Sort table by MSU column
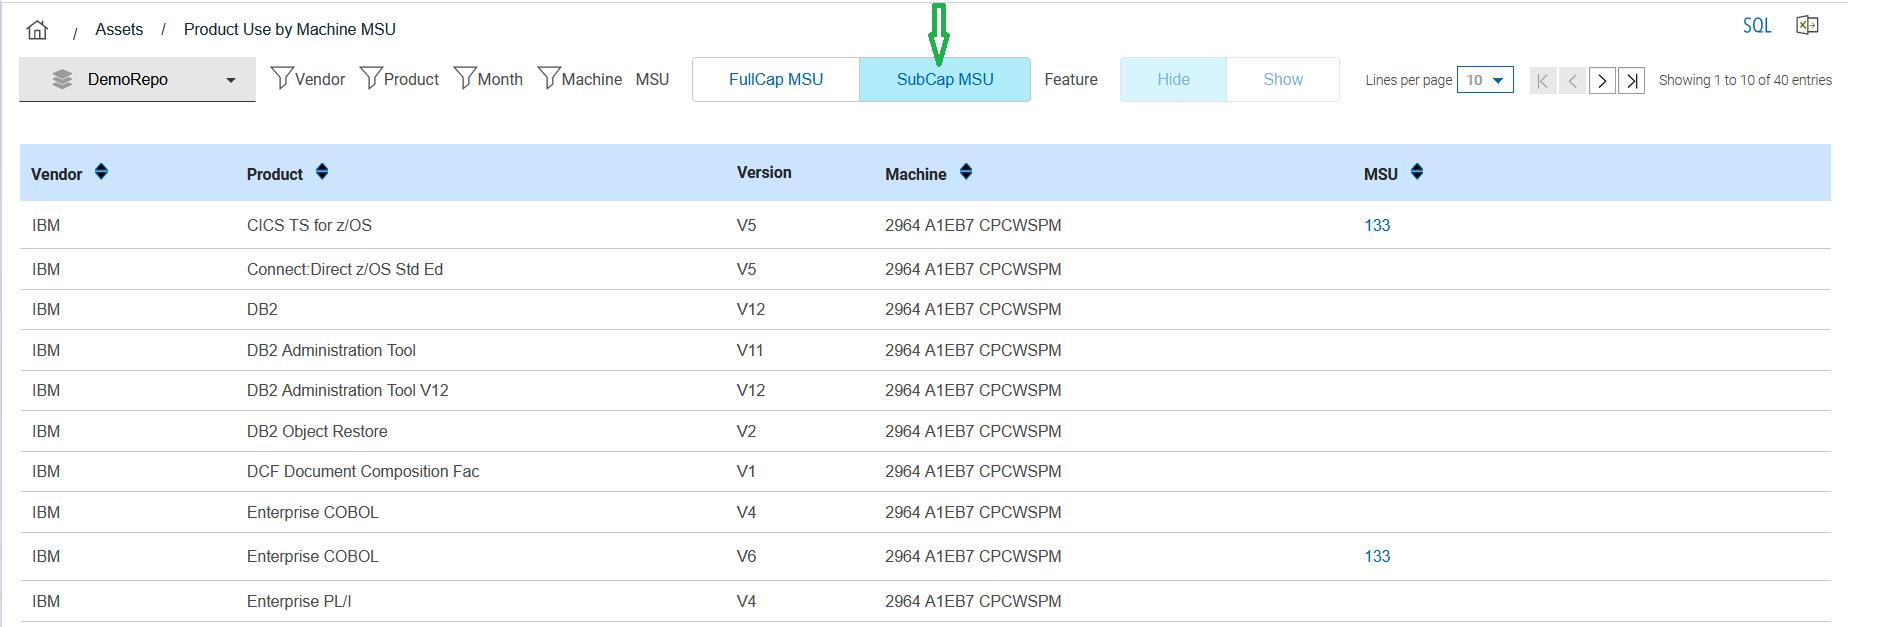The height and width of the screenshot is (627, 1889). [1416, 173]
